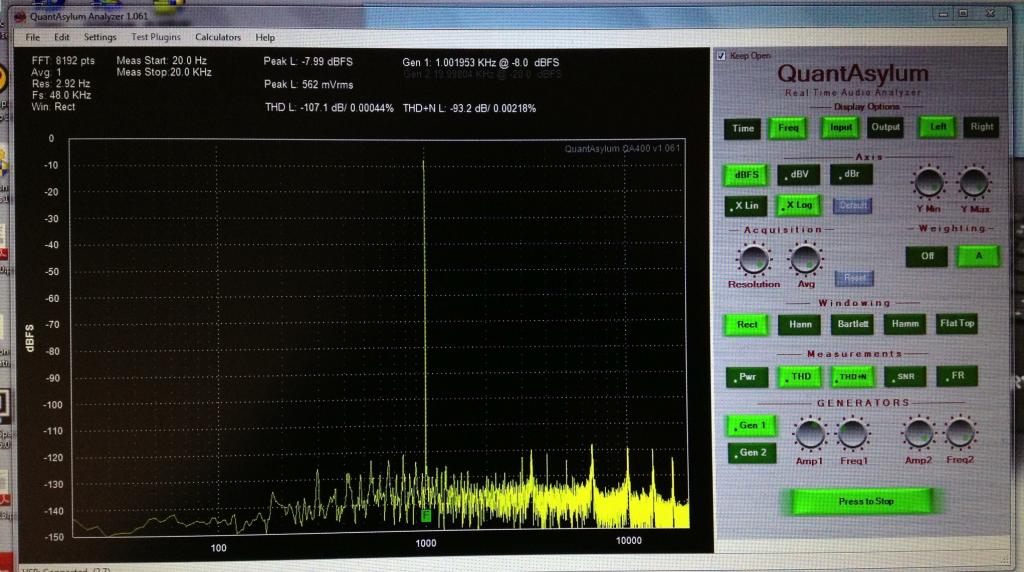This screenshot has height=572, width=1024.
Task: Click the THD L readout text
Action: [329, 108]
